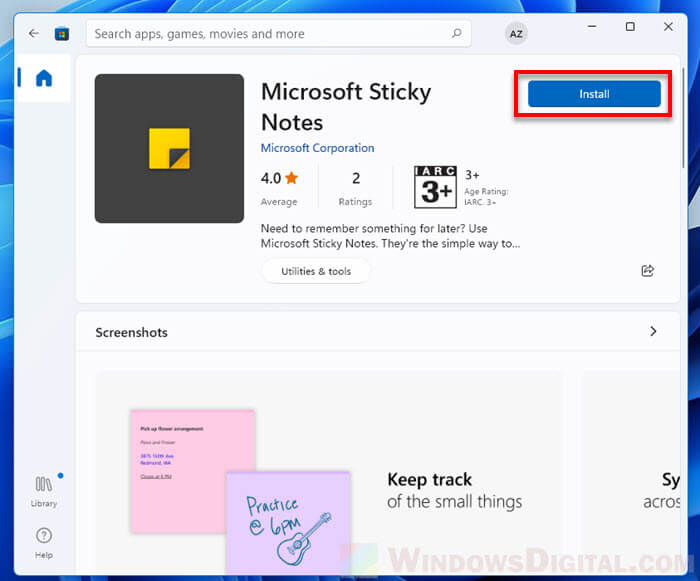Install Microsoft Sticky Notes
Screen dimensions: 700x581
point(594,94)
